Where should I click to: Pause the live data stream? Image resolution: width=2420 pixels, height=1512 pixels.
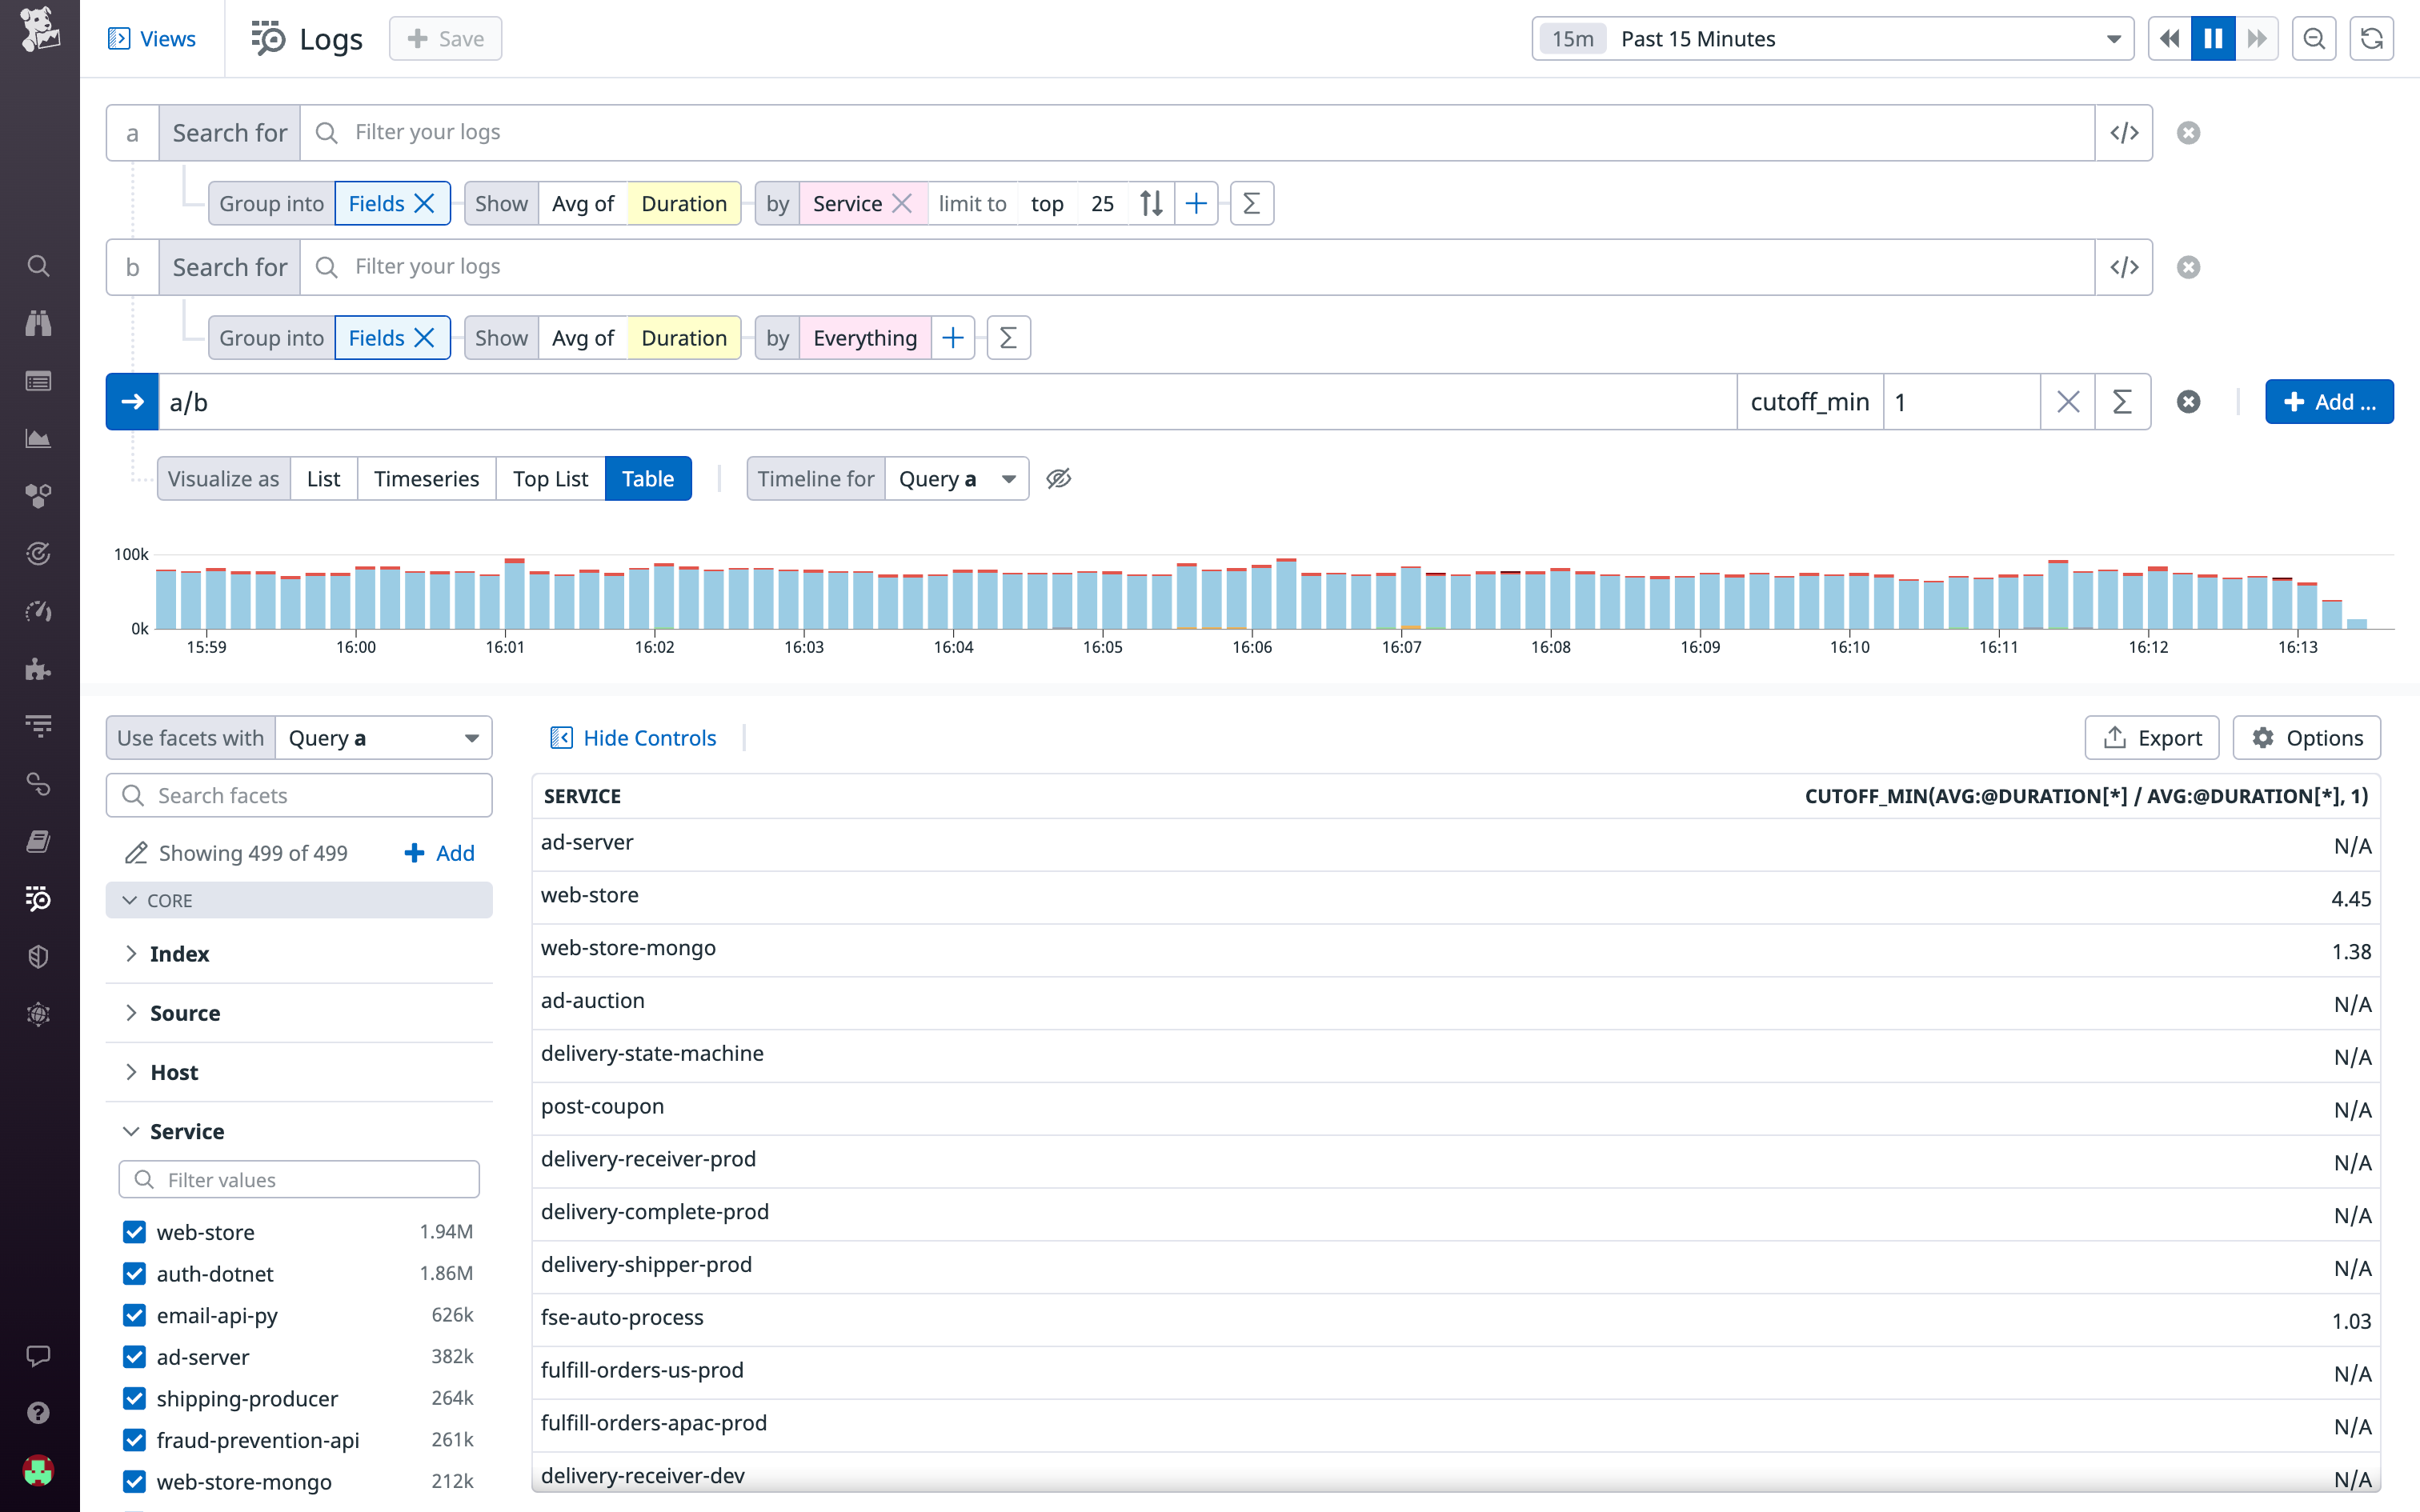point(2213,38)
